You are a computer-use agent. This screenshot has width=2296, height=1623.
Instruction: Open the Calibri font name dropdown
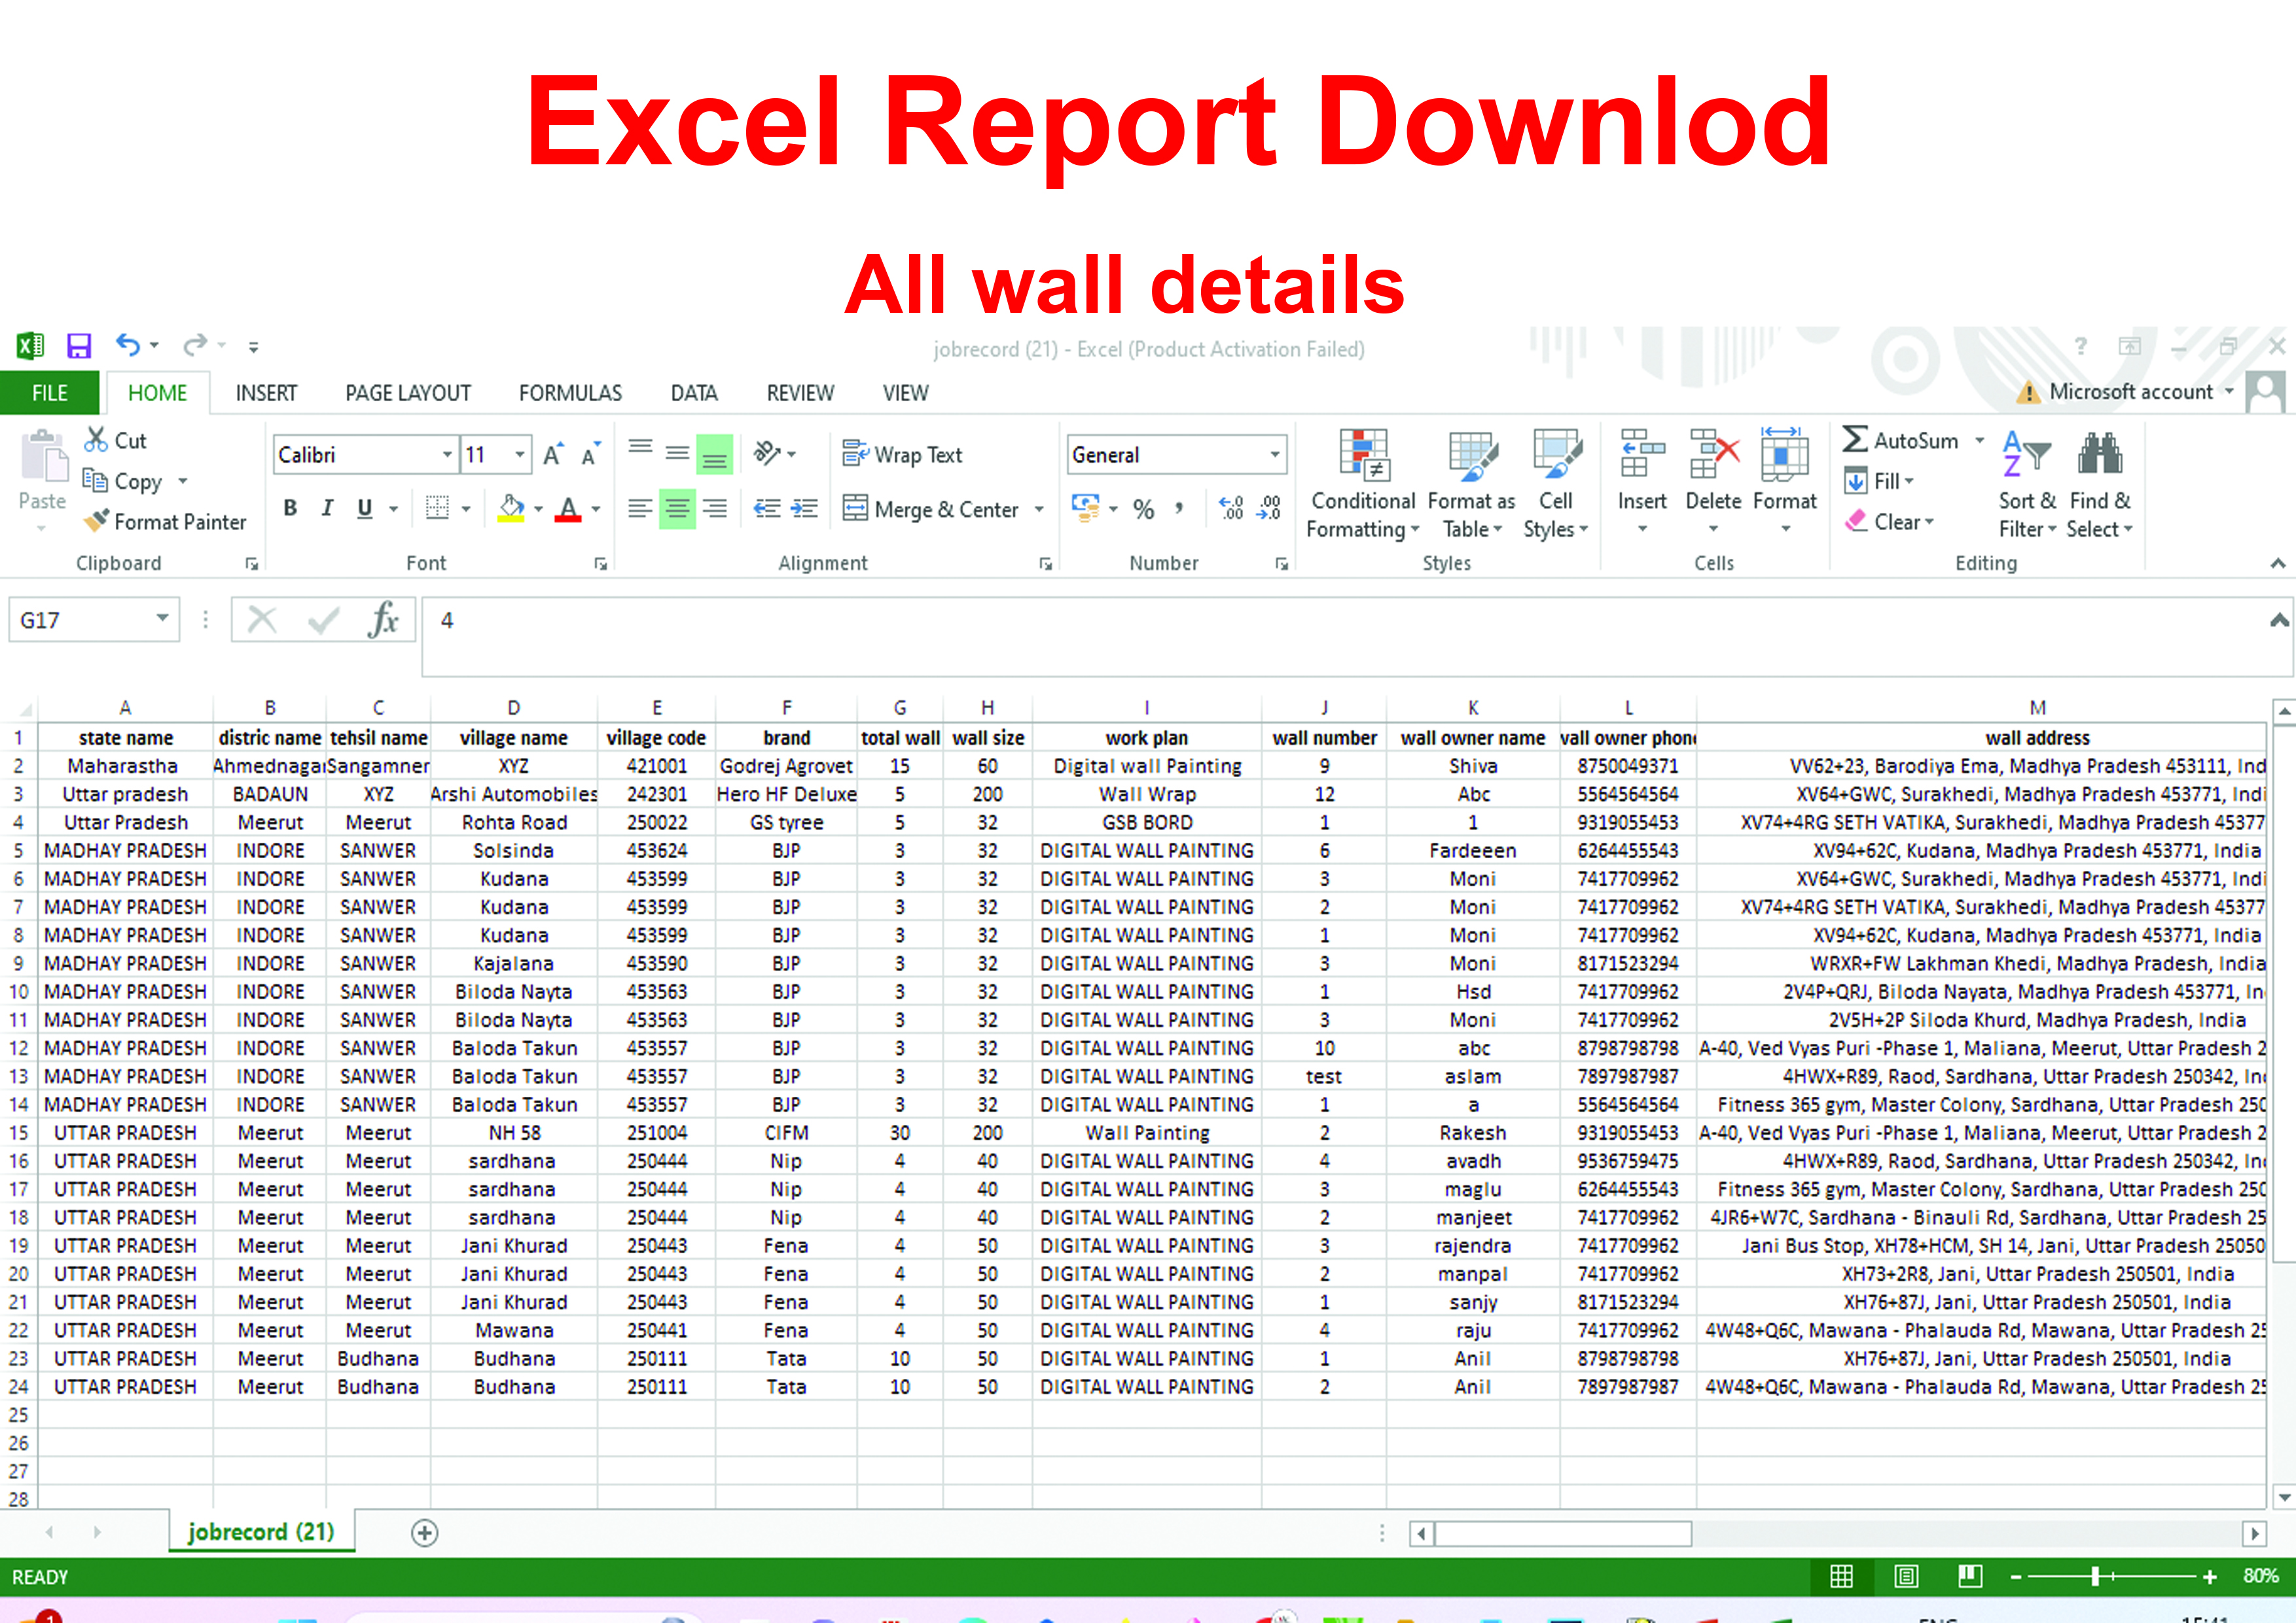pos(447,454)
